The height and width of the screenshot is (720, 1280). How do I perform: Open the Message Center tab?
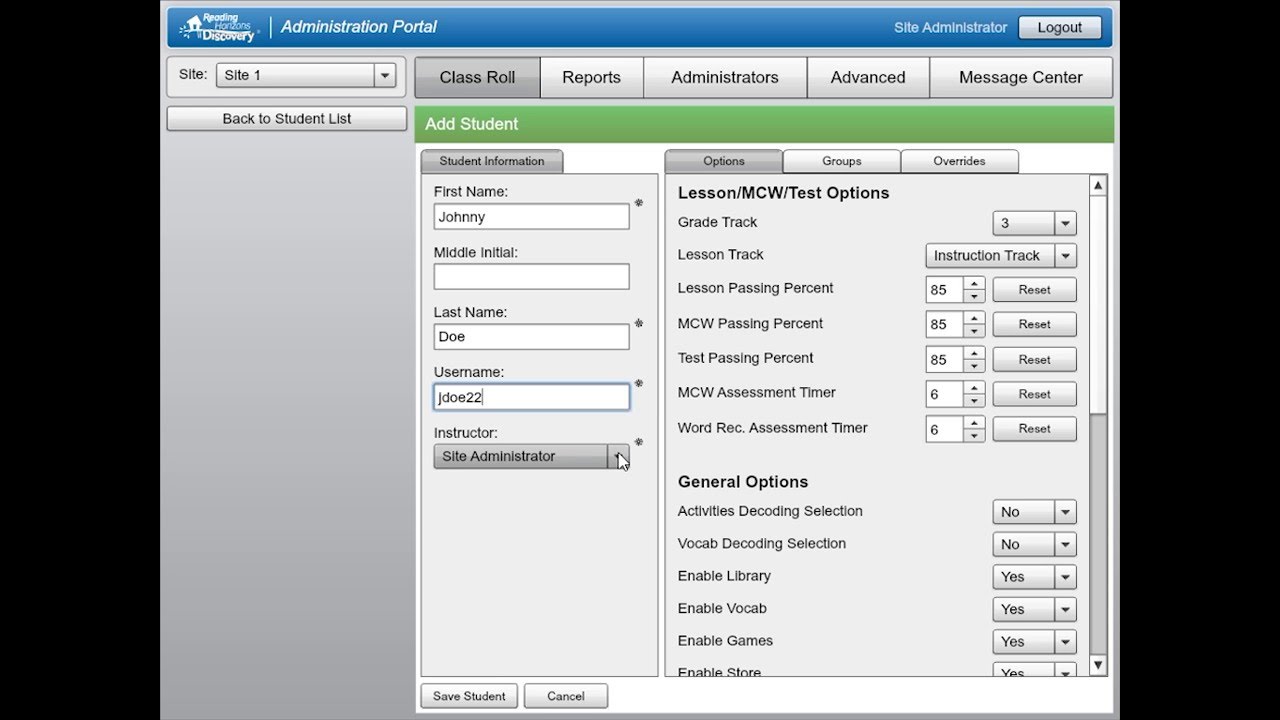pyautogui.click(x=1021, y=77)
